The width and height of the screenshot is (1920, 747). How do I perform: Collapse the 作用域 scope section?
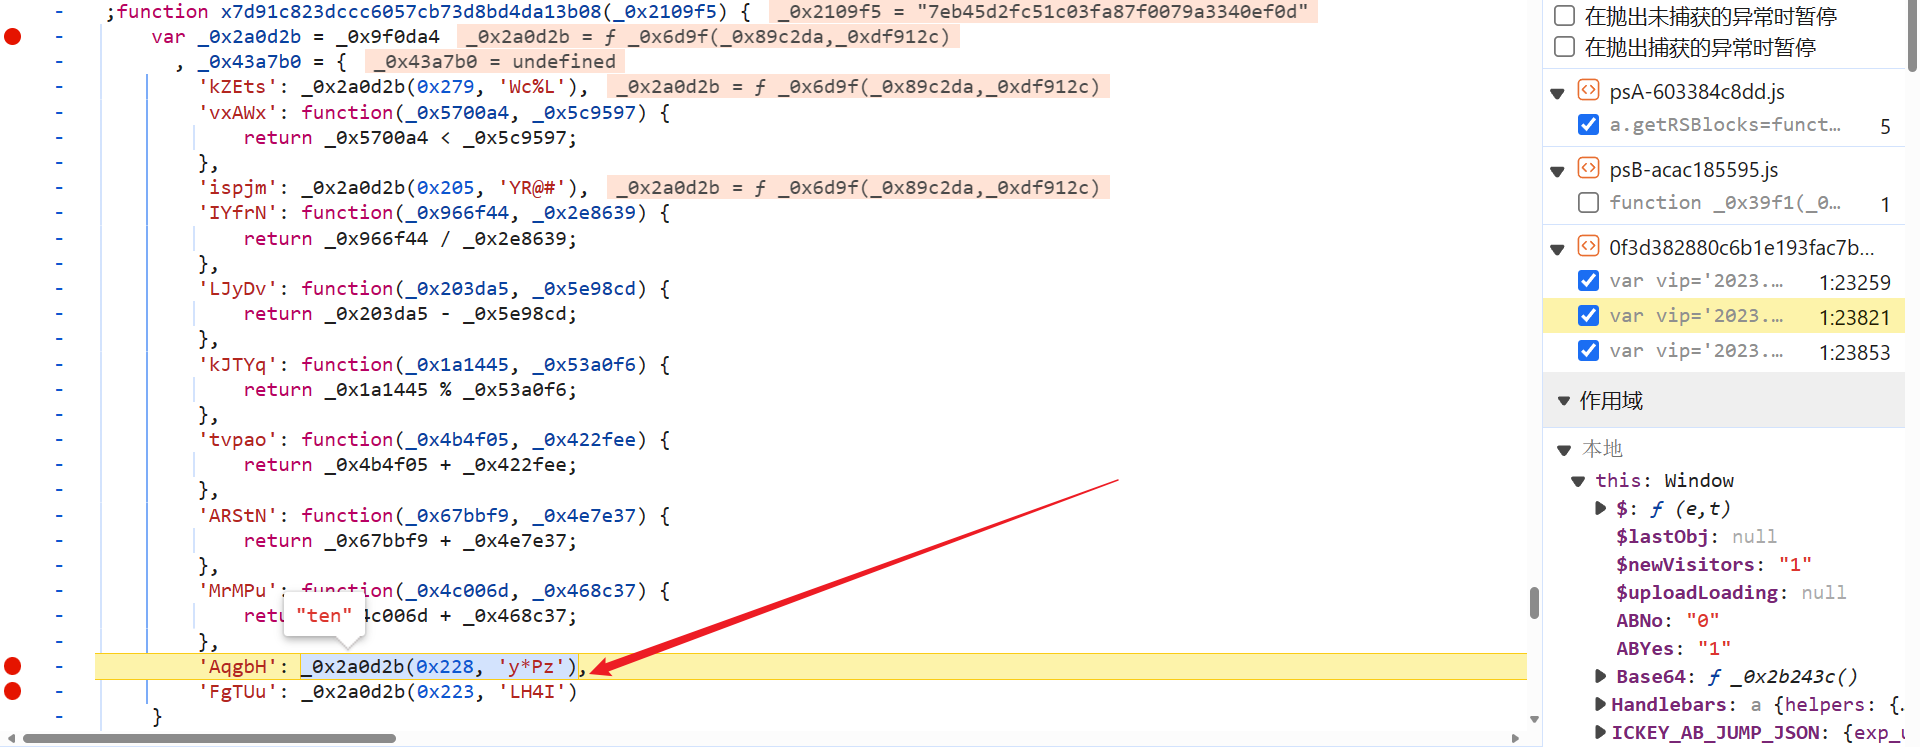tap(1564, 401)
